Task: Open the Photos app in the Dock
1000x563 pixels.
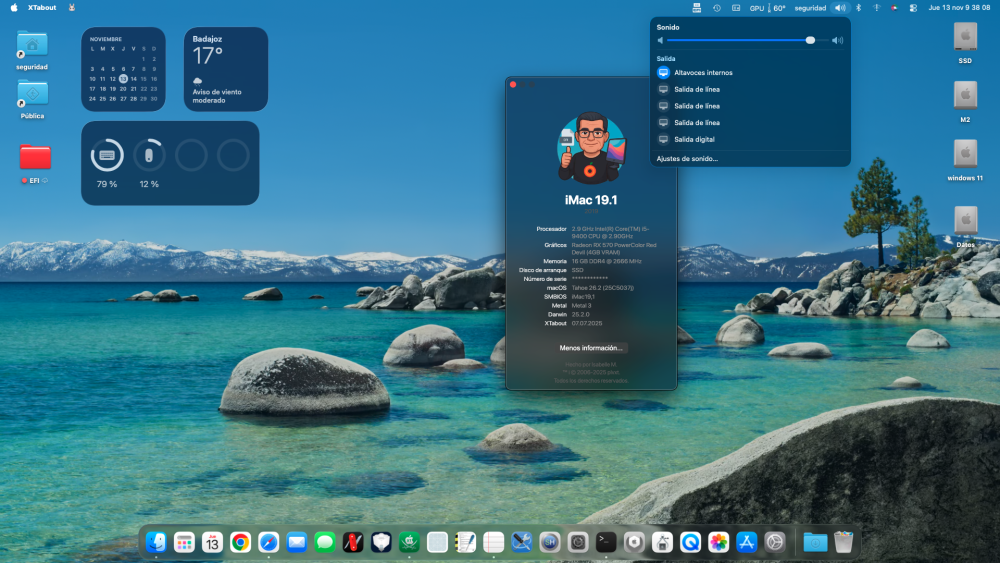Action: coord(718,542)
